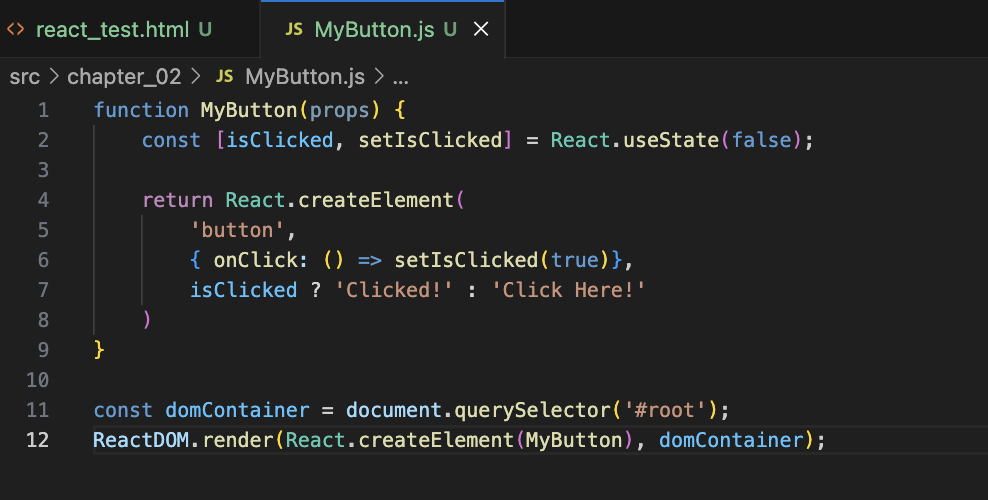Click 'ReactDOM' on line 12
The width and height of the screenshot is (988, 500).
[141, 440]
